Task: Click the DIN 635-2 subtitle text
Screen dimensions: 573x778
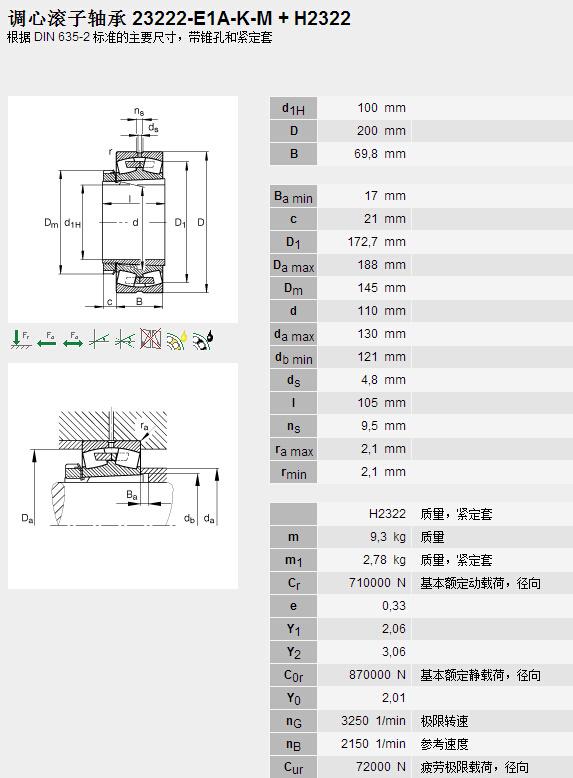Action: tap(140, 38)
